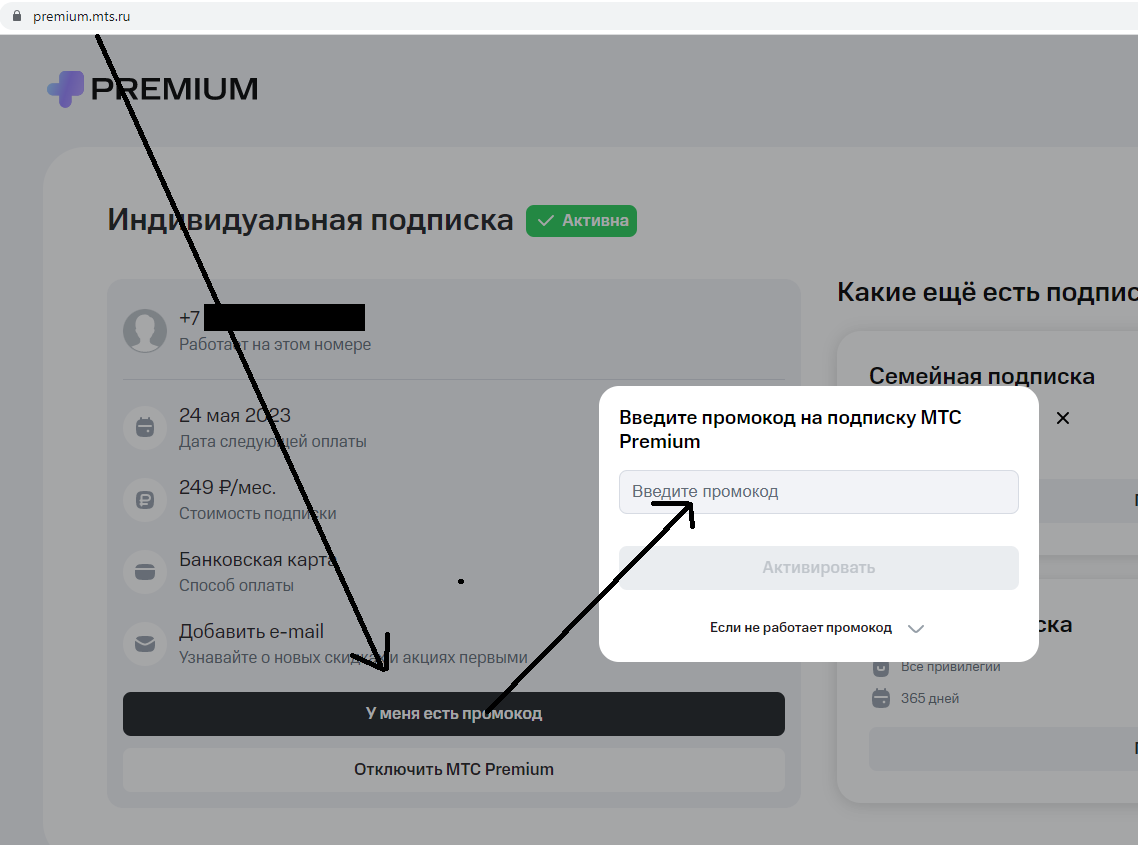Click the profile avatar icon
Image resolution: width=1139 pixels, height=845 pixels.
[145, 330]
